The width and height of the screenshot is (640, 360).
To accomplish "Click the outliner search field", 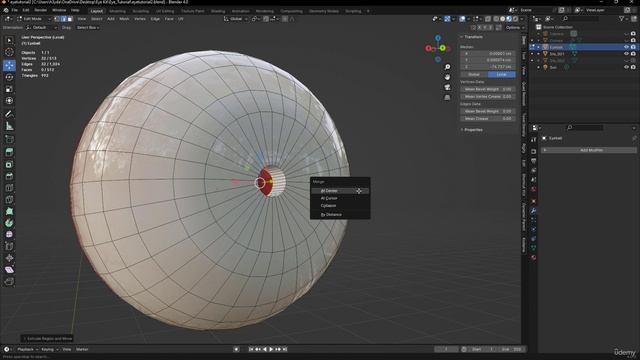I will pyautogui.click(x=580, y=19).
